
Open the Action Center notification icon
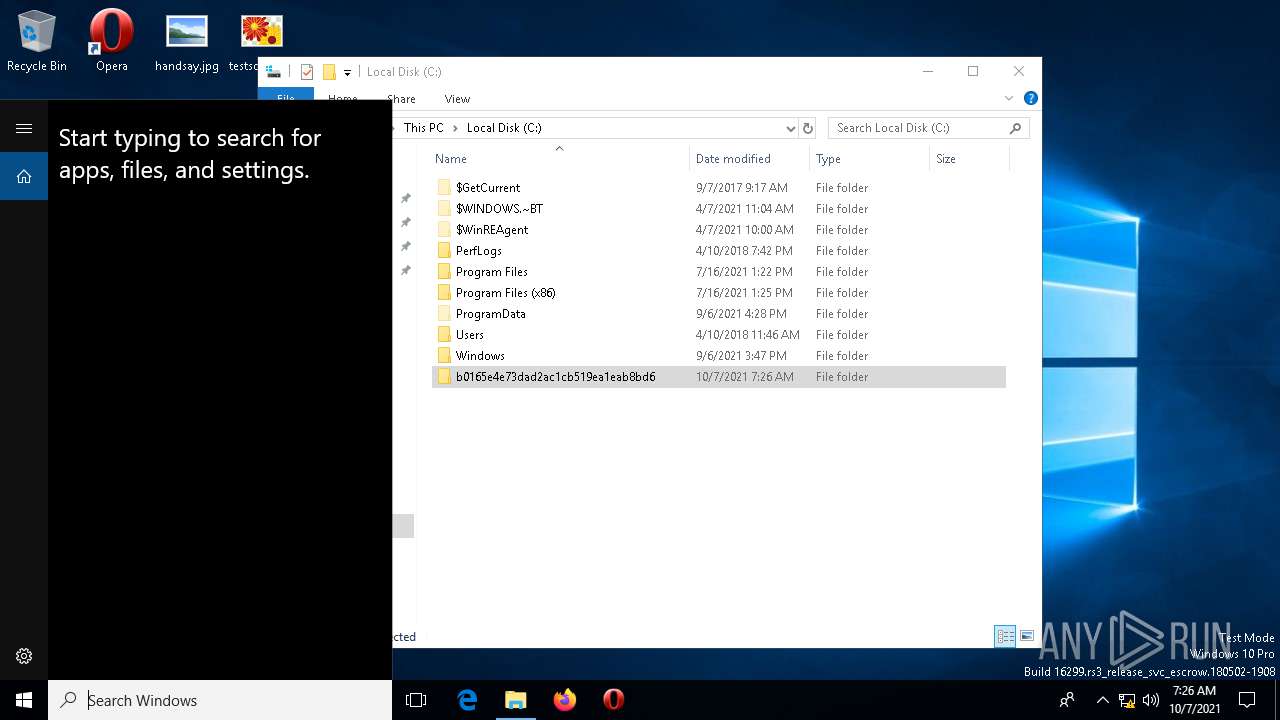click(1247, 700)
